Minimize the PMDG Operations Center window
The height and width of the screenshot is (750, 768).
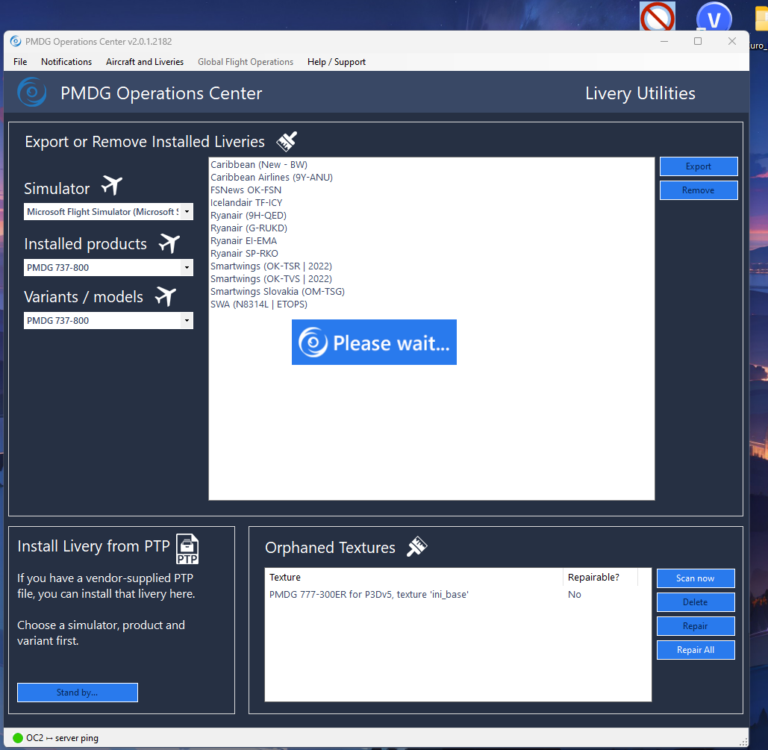664,42
